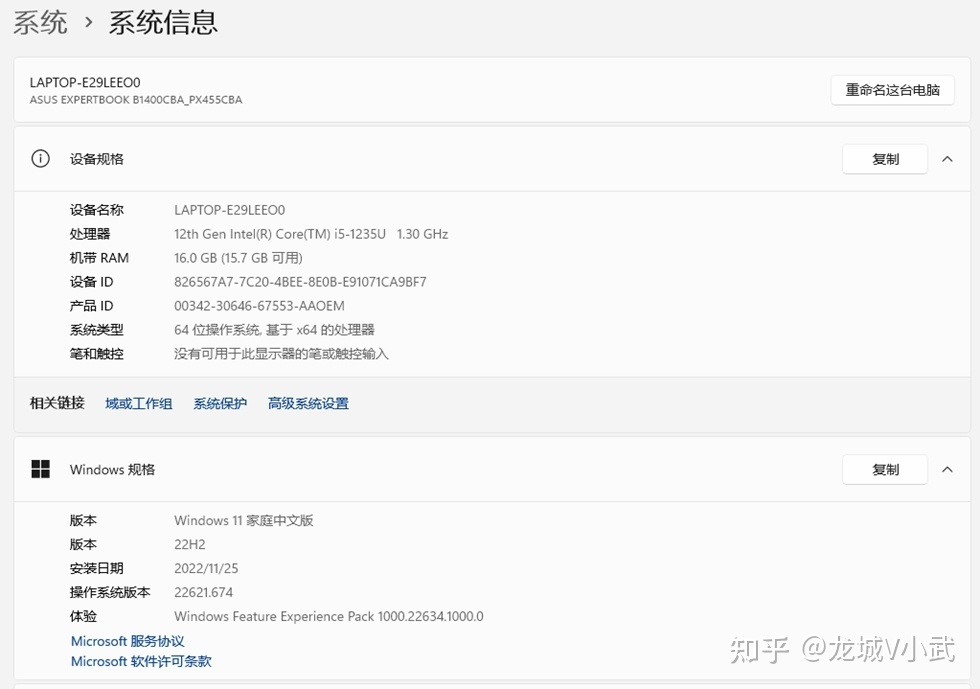Click the 笔和触控 label

(96, 354)
